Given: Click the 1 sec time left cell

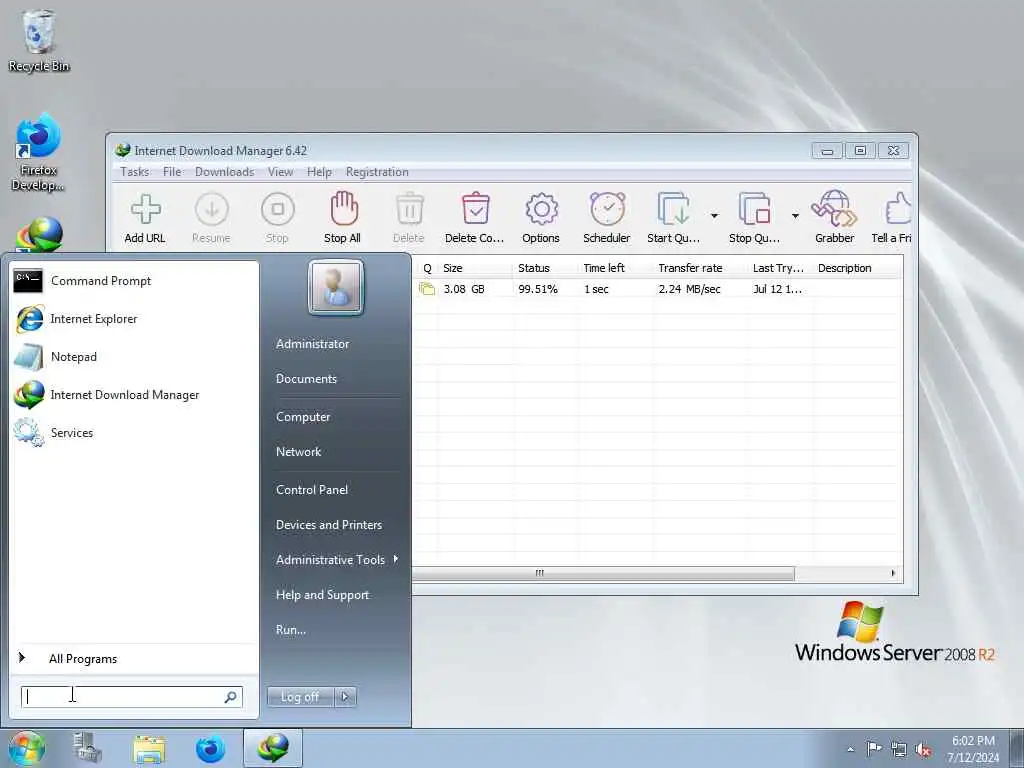Looking at the screenshot, I should point(596,289).
